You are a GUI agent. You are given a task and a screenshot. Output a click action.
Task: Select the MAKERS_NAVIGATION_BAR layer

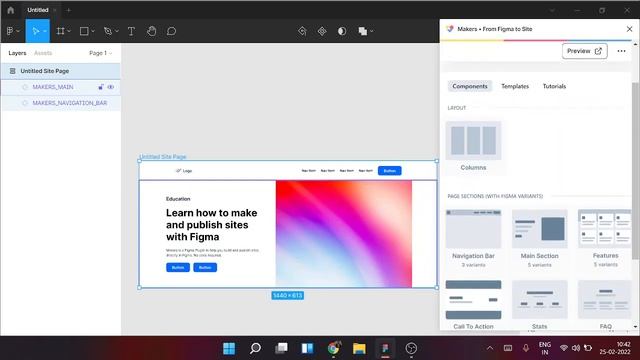click(60, 103)
